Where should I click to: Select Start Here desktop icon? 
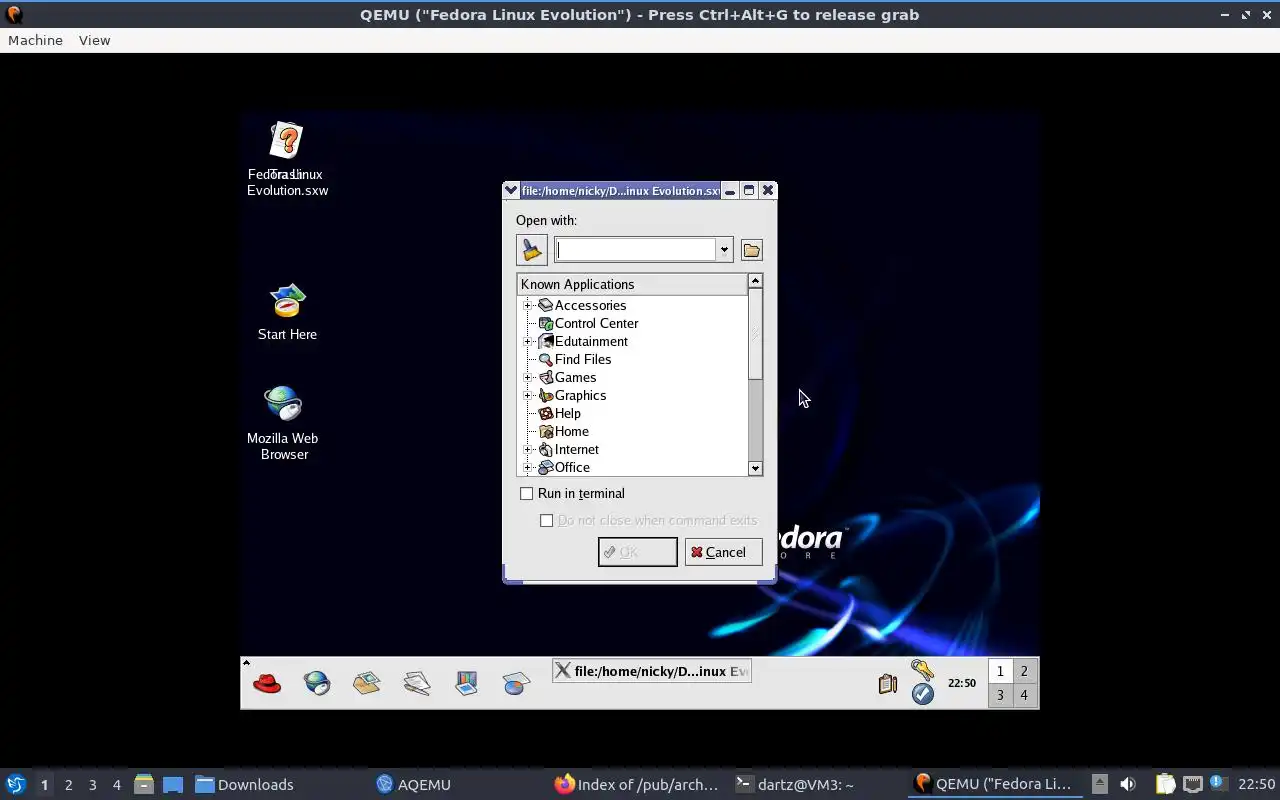click(287, 312)
